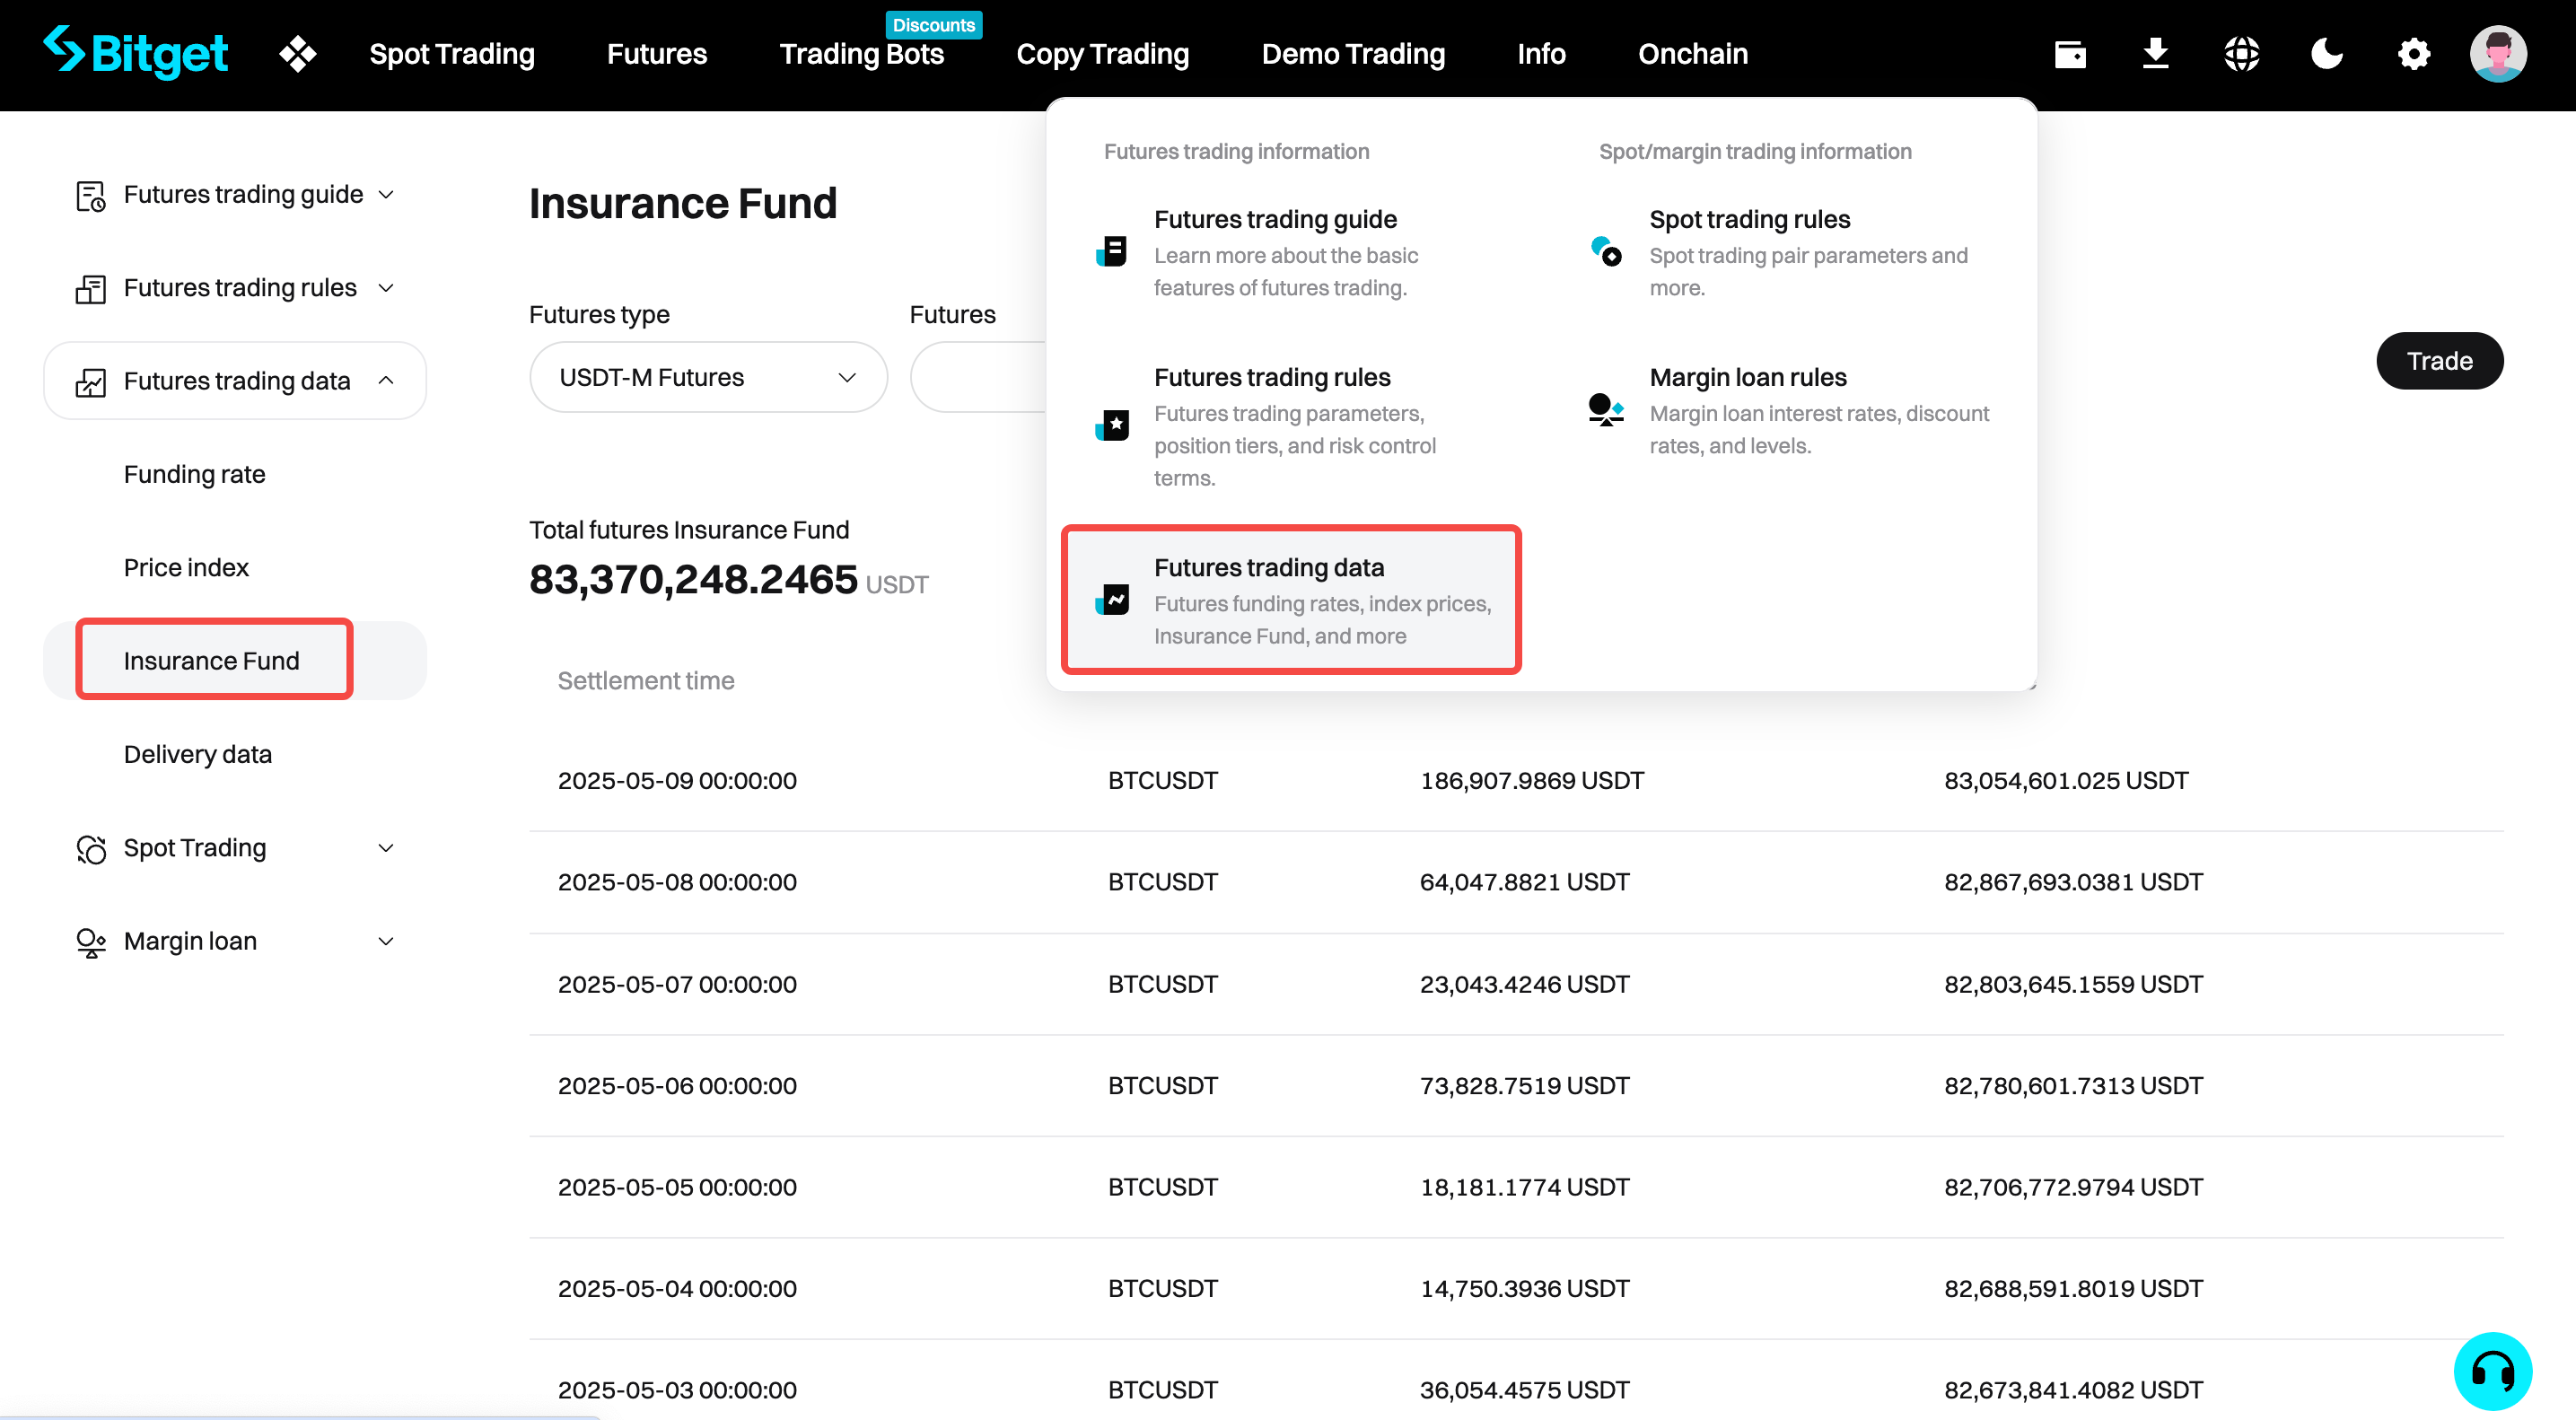Collapse Futures trading data sidebar section
Screen dimensions: 2576x1420
(x=236, y=380)
